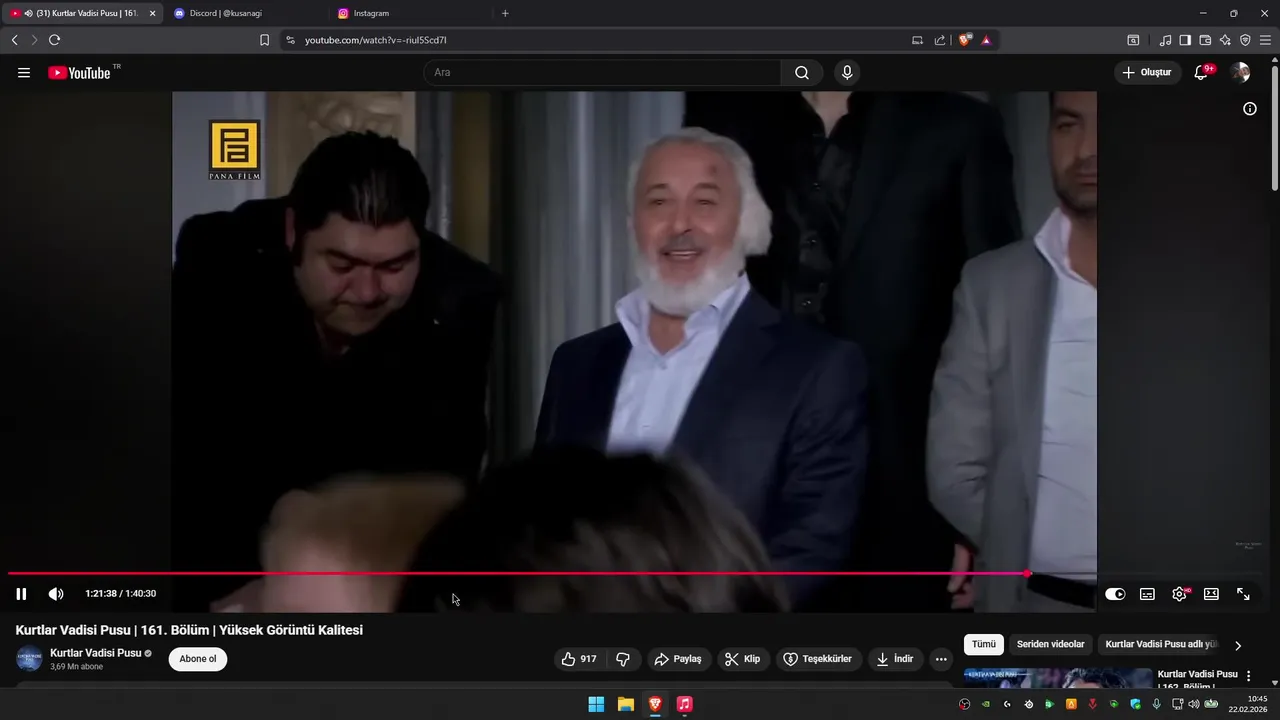The height and width of the screenshot is (720, 1280).
Task: Reload the current page
Action: [x=54, y=40]
